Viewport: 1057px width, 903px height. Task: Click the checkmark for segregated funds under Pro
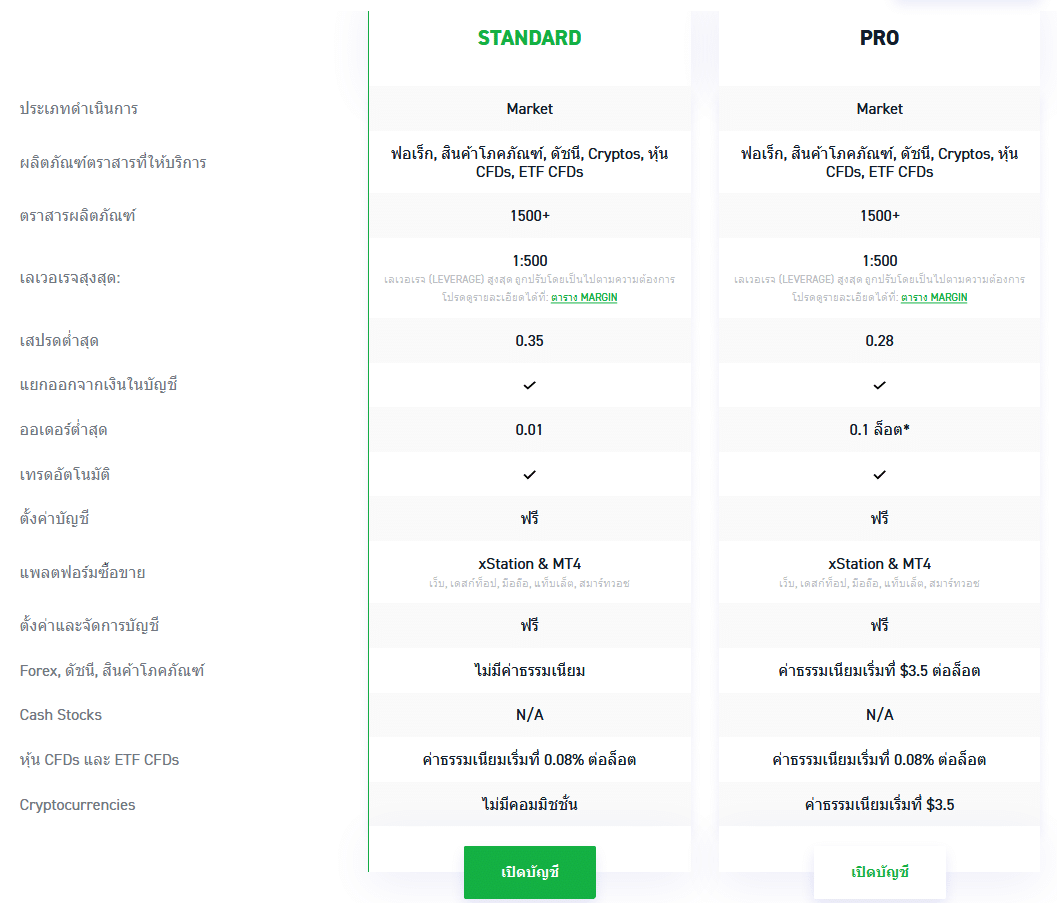[x=879, y=385]
